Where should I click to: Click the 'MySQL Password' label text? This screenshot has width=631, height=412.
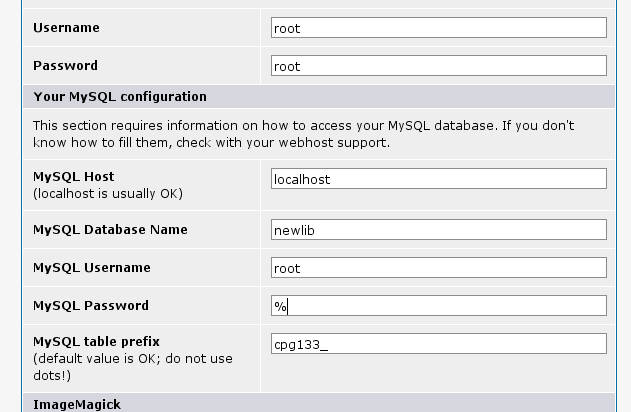90,306
